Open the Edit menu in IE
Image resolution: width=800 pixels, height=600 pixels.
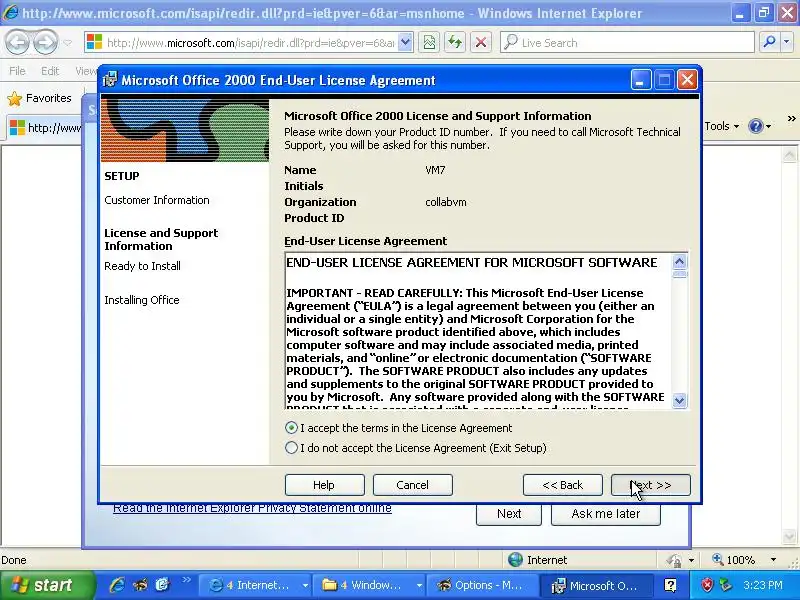pyautogui.click(x=50, y=71)
